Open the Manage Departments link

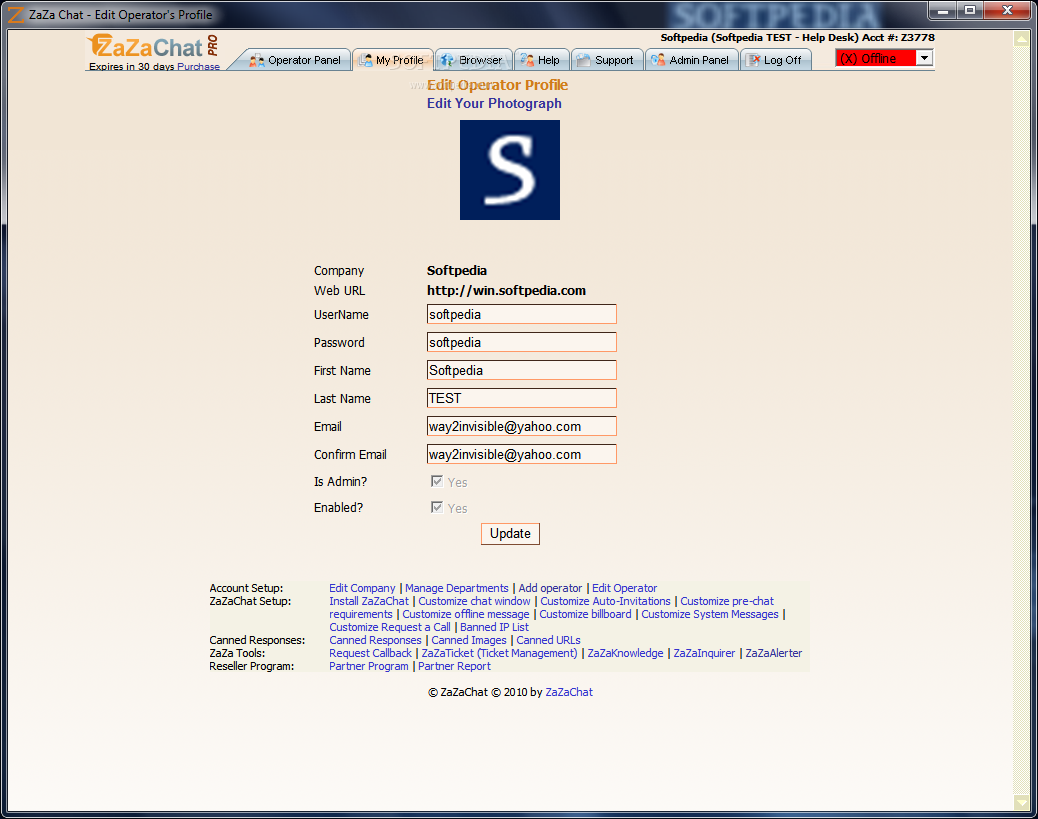[x=457, y=588]
